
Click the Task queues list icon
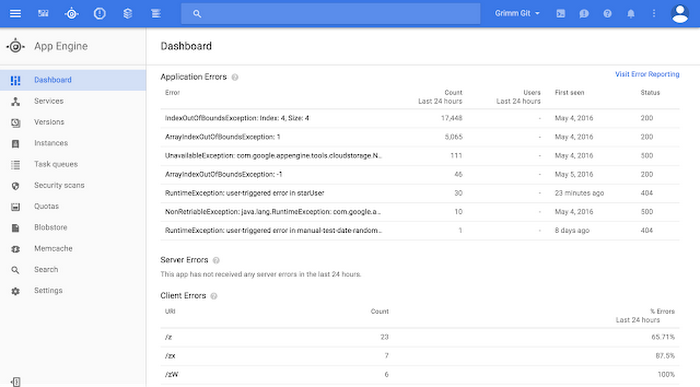pyautogui.click(x=16, y=165)
